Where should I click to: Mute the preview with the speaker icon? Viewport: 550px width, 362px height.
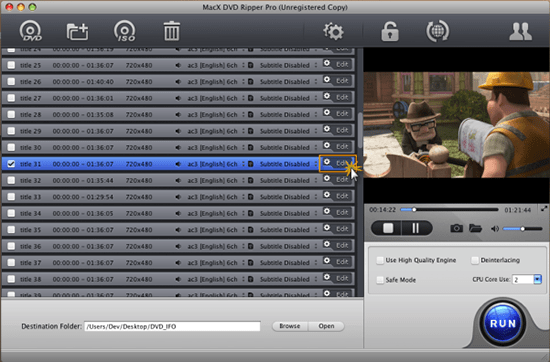(x=495, y=229)
